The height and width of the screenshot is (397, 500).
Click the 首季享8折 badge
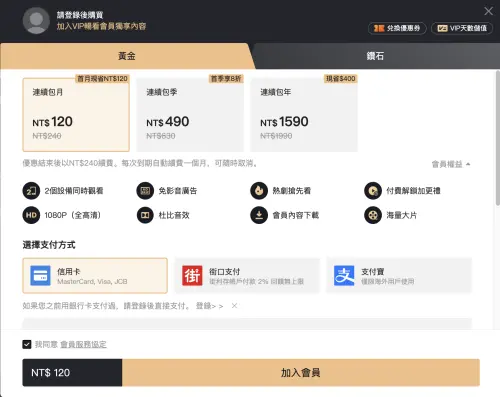pos(226,79)
